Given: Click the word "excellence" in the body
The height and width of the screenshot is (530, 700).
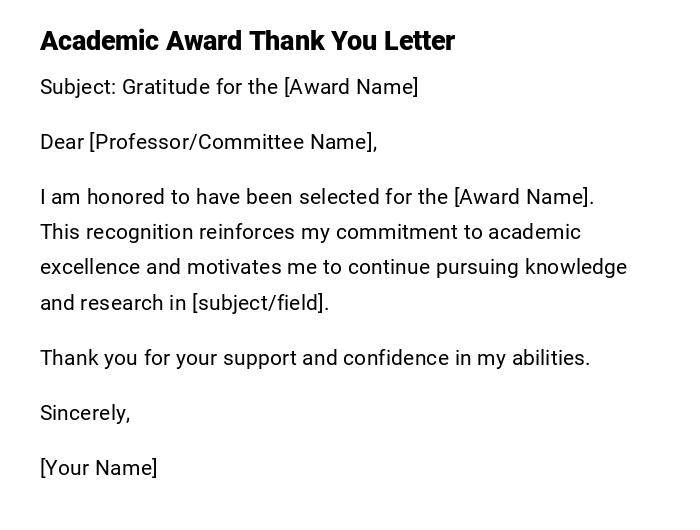Looking at the screenshot, I should 90,267.
